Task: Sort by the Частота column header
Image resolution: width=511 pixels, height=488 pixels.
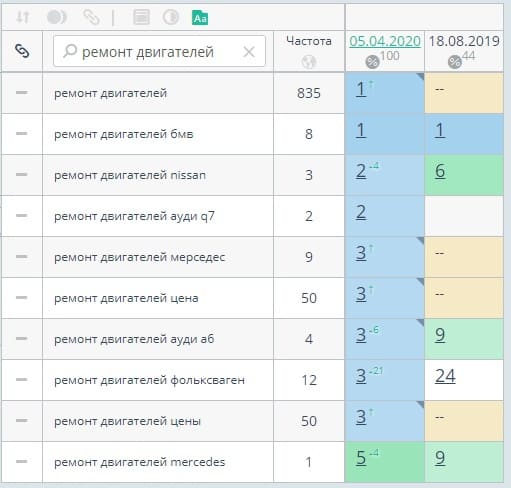Action: (x=309, y=41)
